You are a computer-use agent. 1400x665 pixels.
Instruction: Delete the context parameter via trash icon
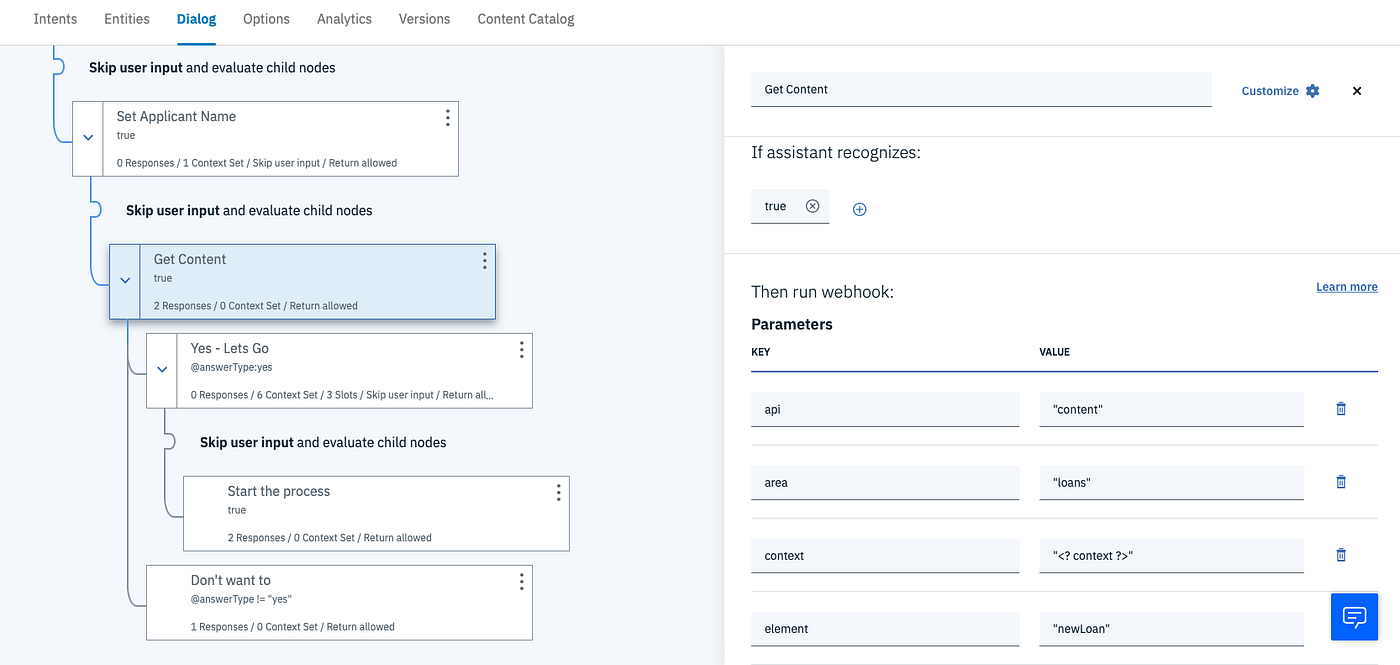pyautogui.click(x=1340, y=555)
